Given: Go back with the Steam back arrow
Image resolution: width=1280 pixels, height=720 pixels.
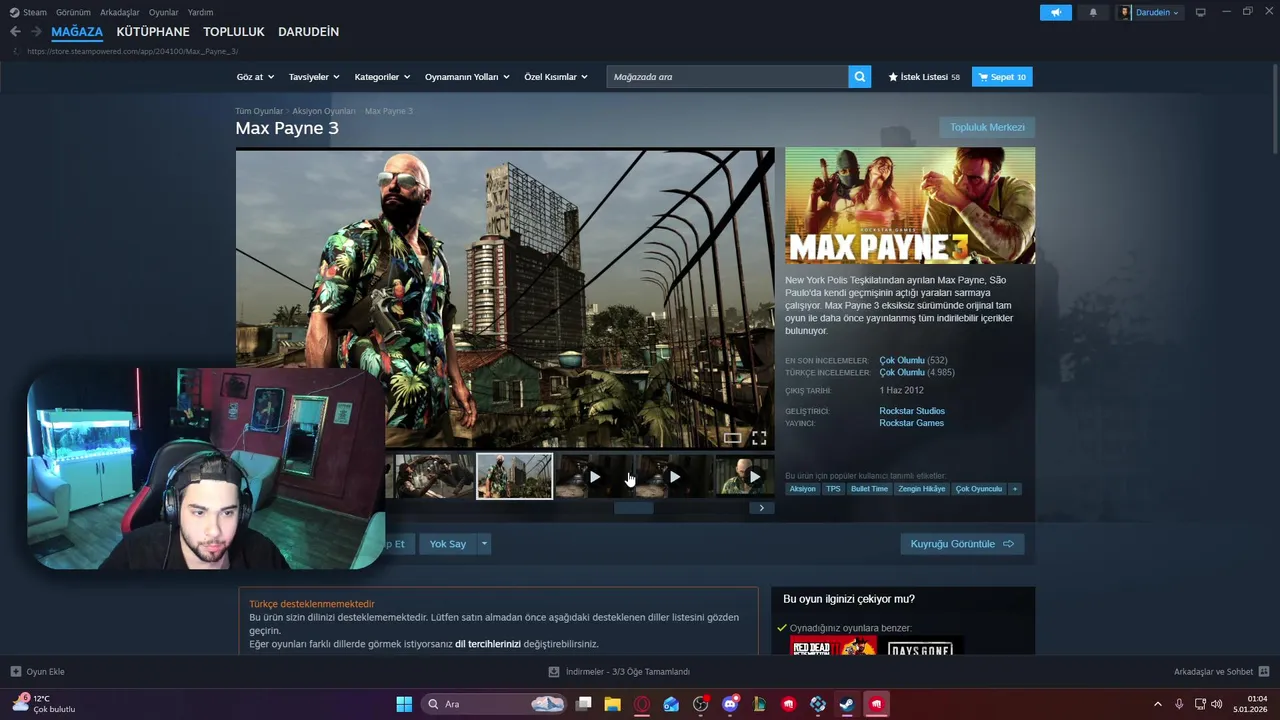Looking at the screenshot, I should [x=15, y=32].
